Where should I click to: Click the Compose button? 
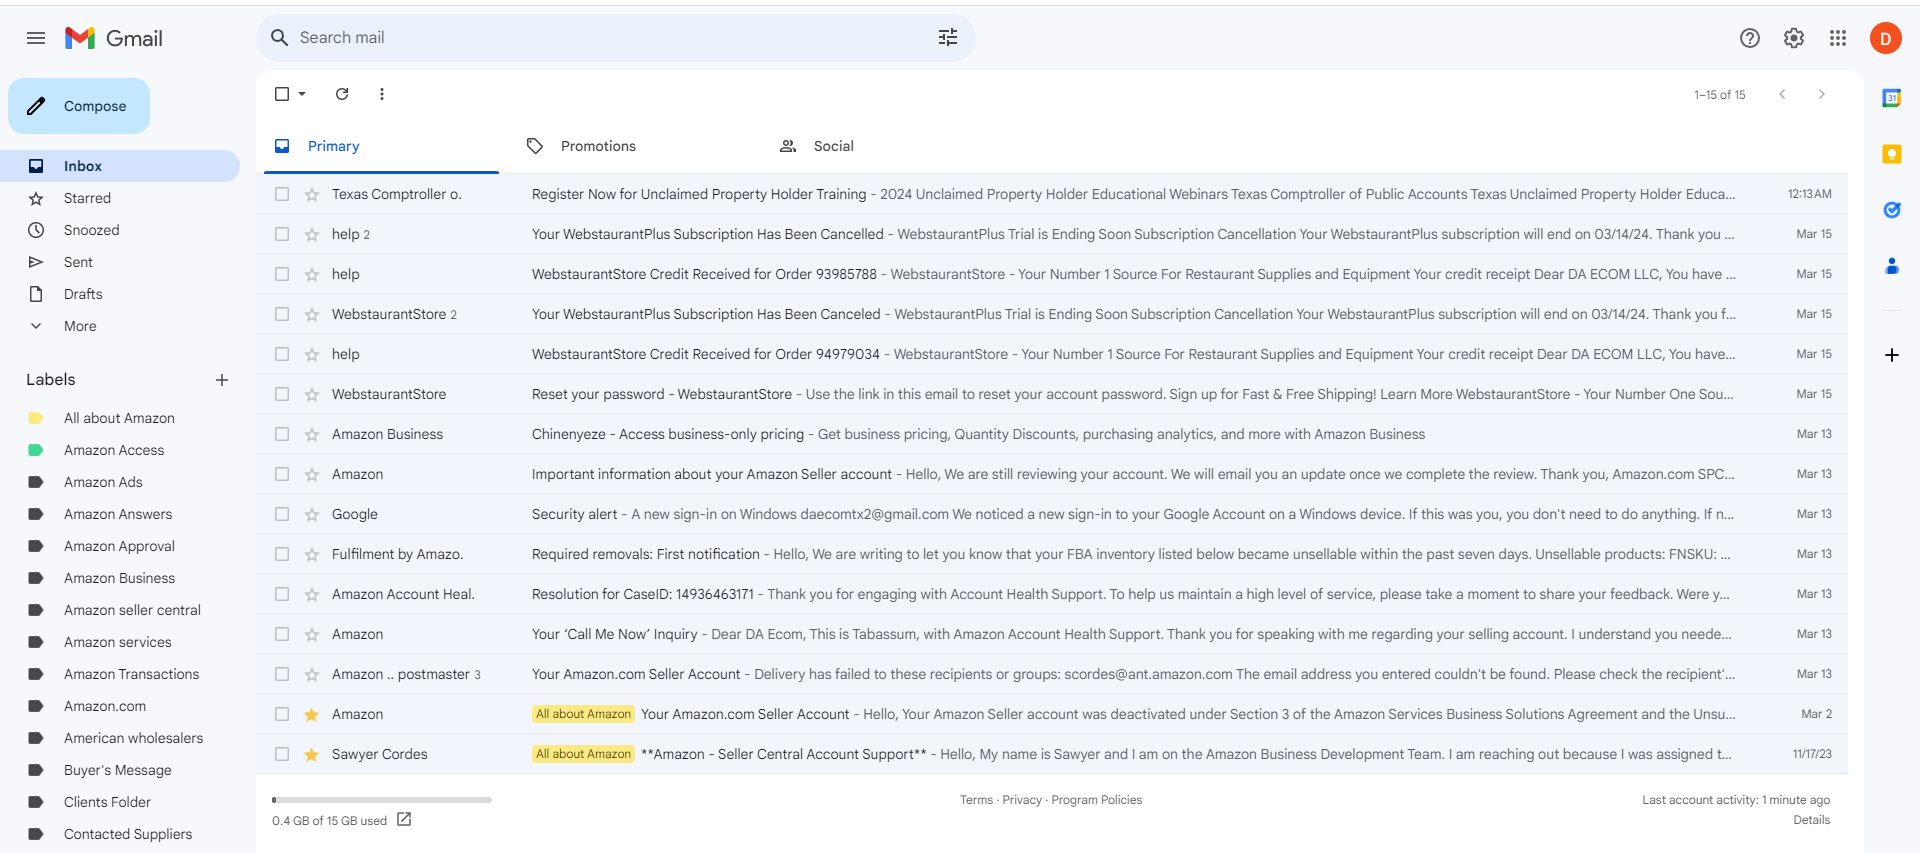(x=79, y=106)
